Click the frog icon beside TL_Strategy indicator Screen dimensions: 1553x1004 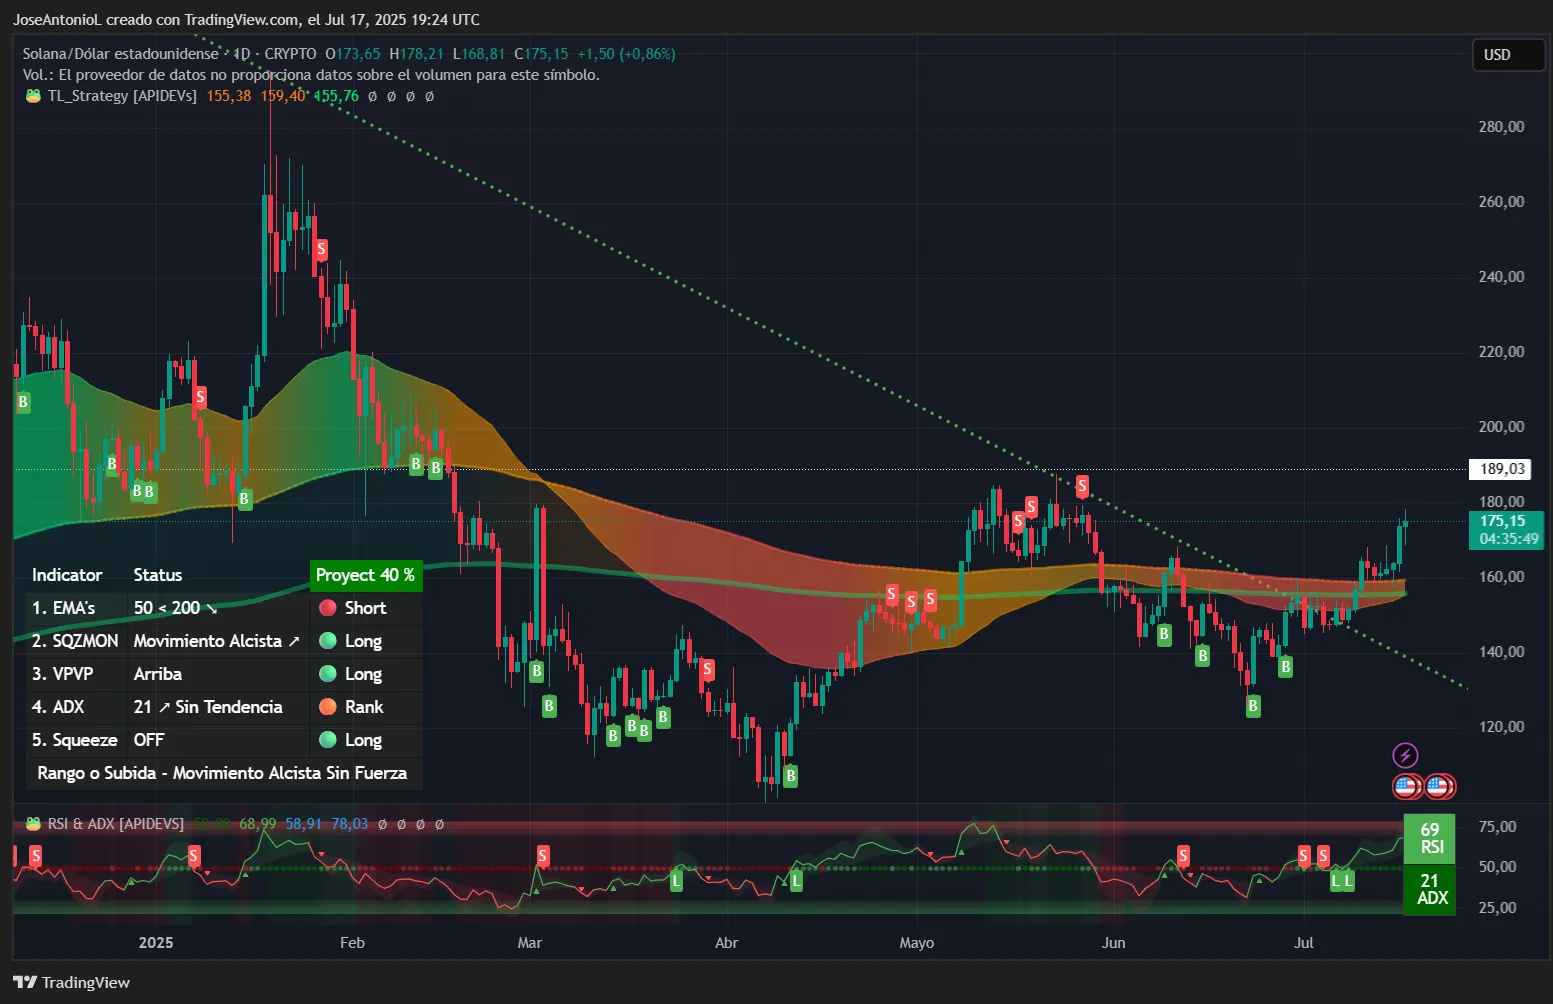[x=31, y=96]
